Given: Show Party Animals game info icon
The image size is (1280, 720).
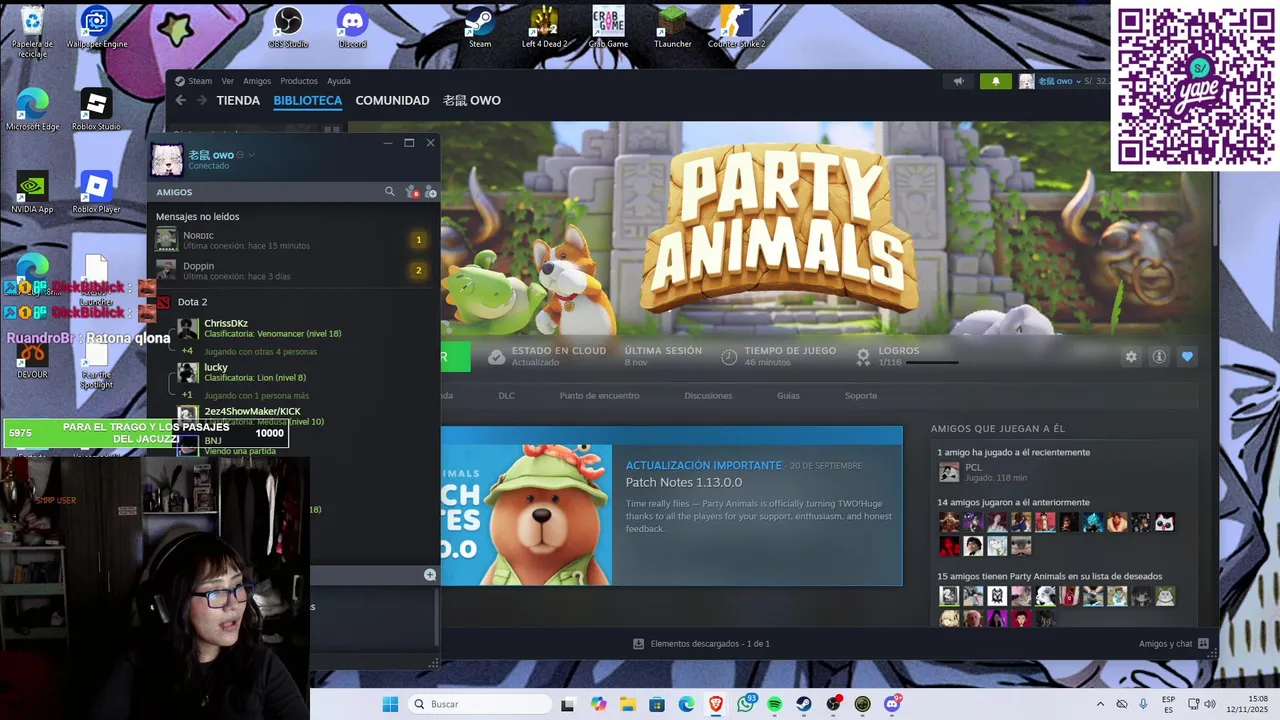Looking at the screenshot, I should coord(1159,357).
